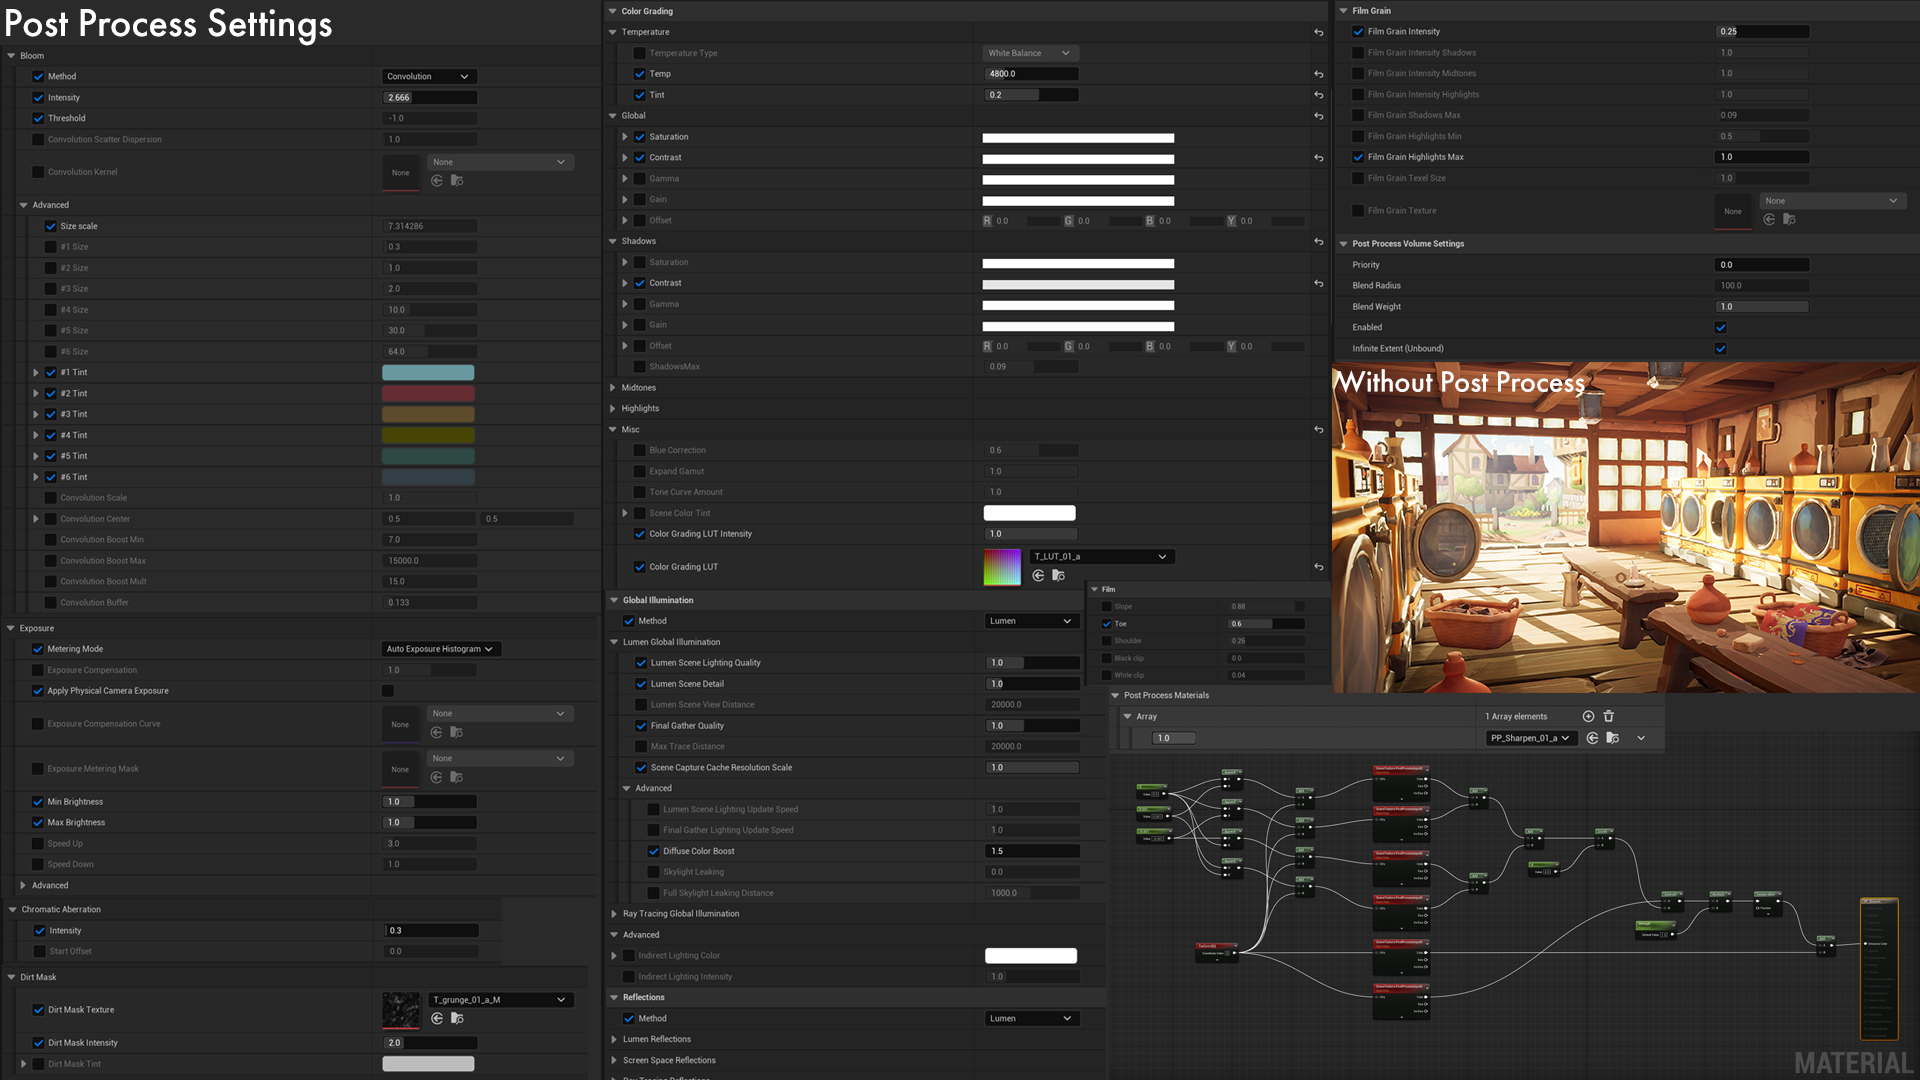Reset the Misc section to default
Viewport: 1920px width, 1080px height.
(x=1318, y=430)
